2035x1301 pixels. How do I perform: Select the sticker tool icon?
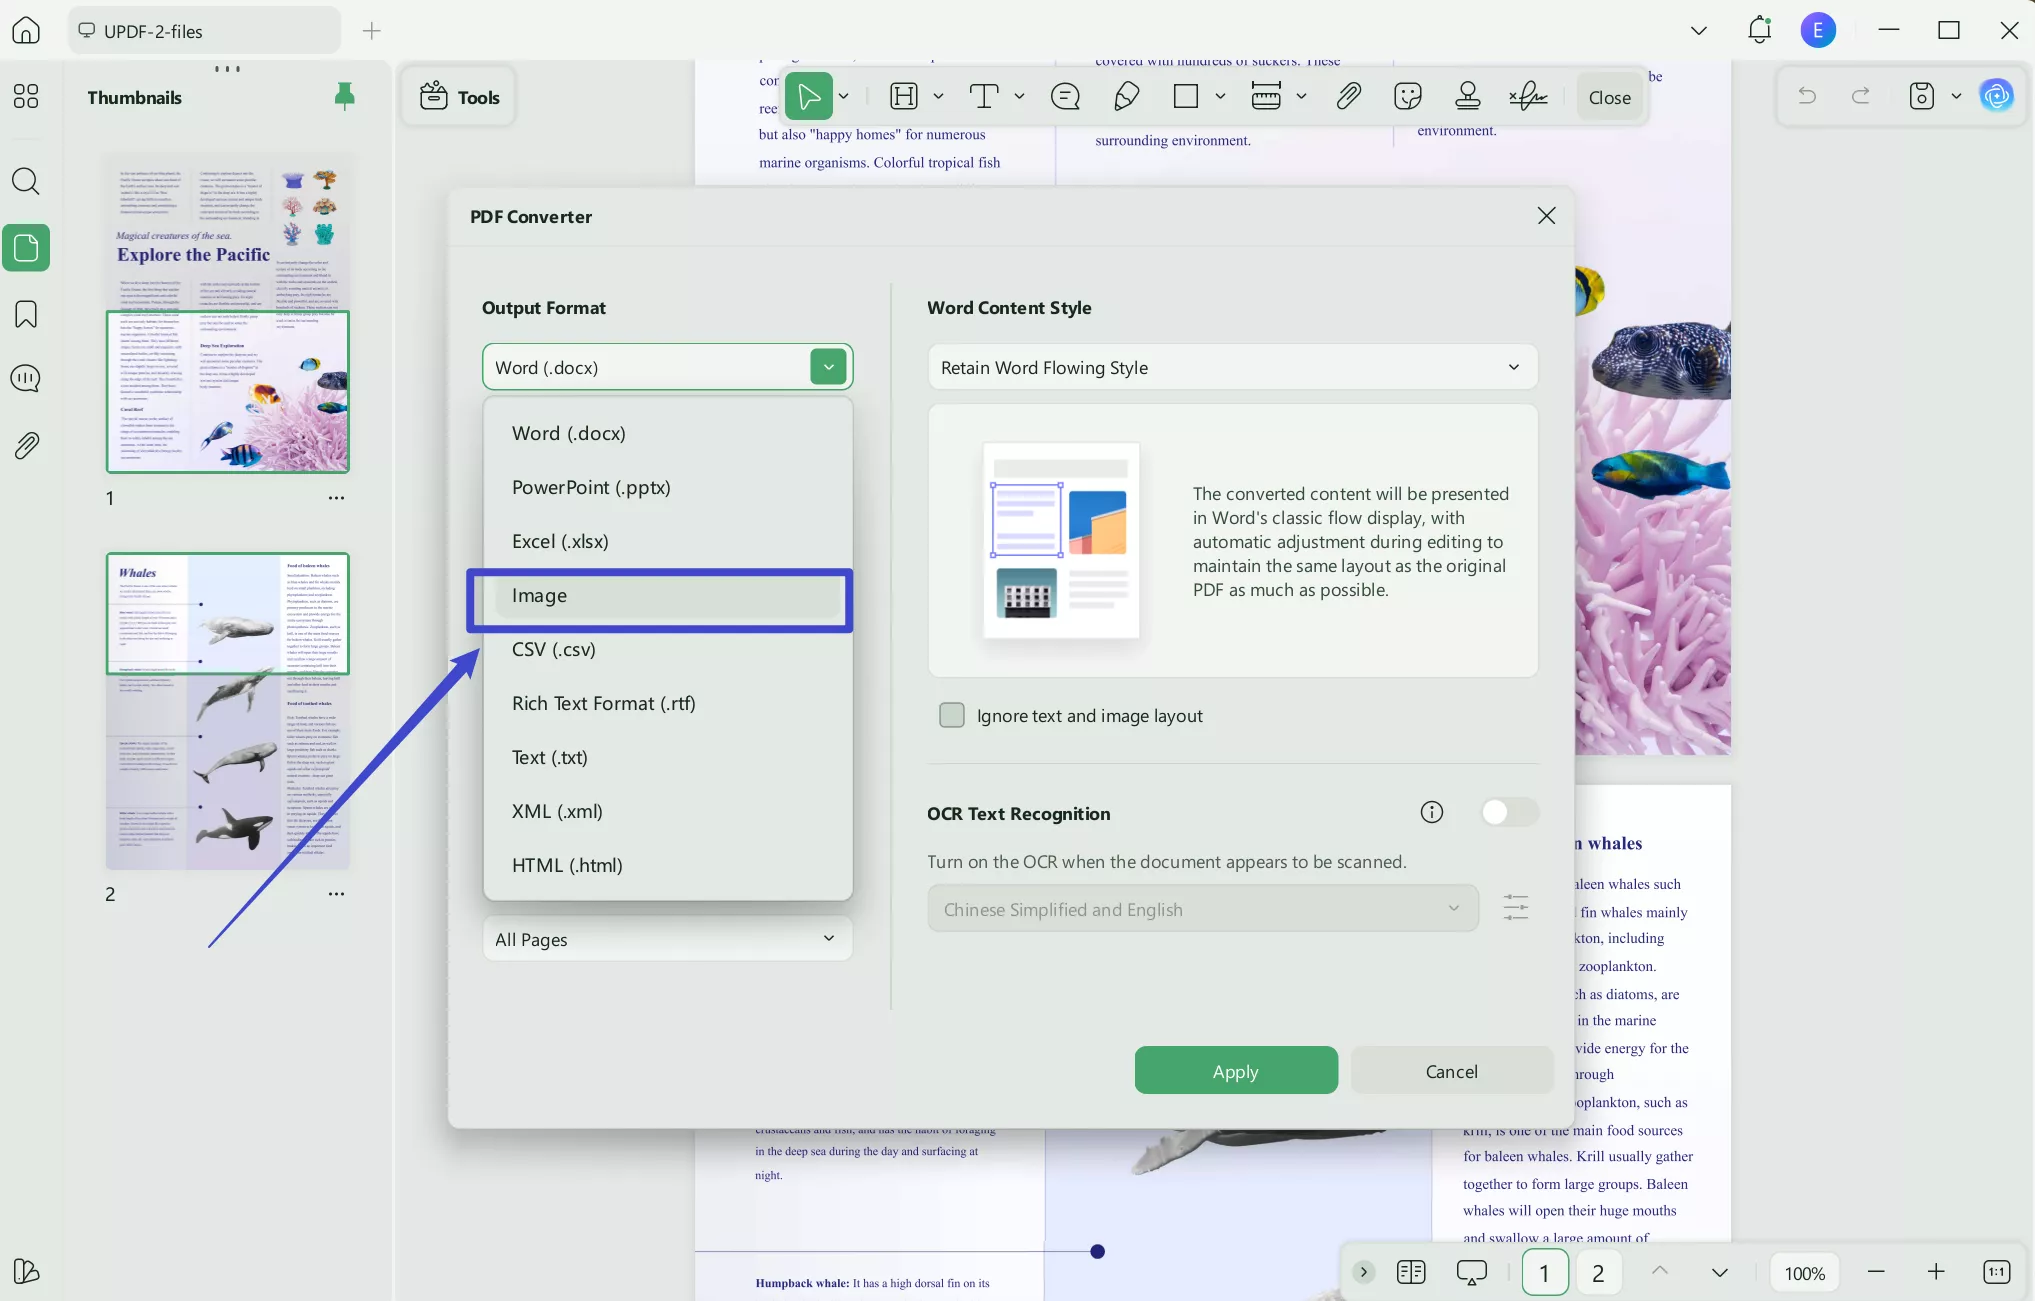click(x=1407, y=96)
